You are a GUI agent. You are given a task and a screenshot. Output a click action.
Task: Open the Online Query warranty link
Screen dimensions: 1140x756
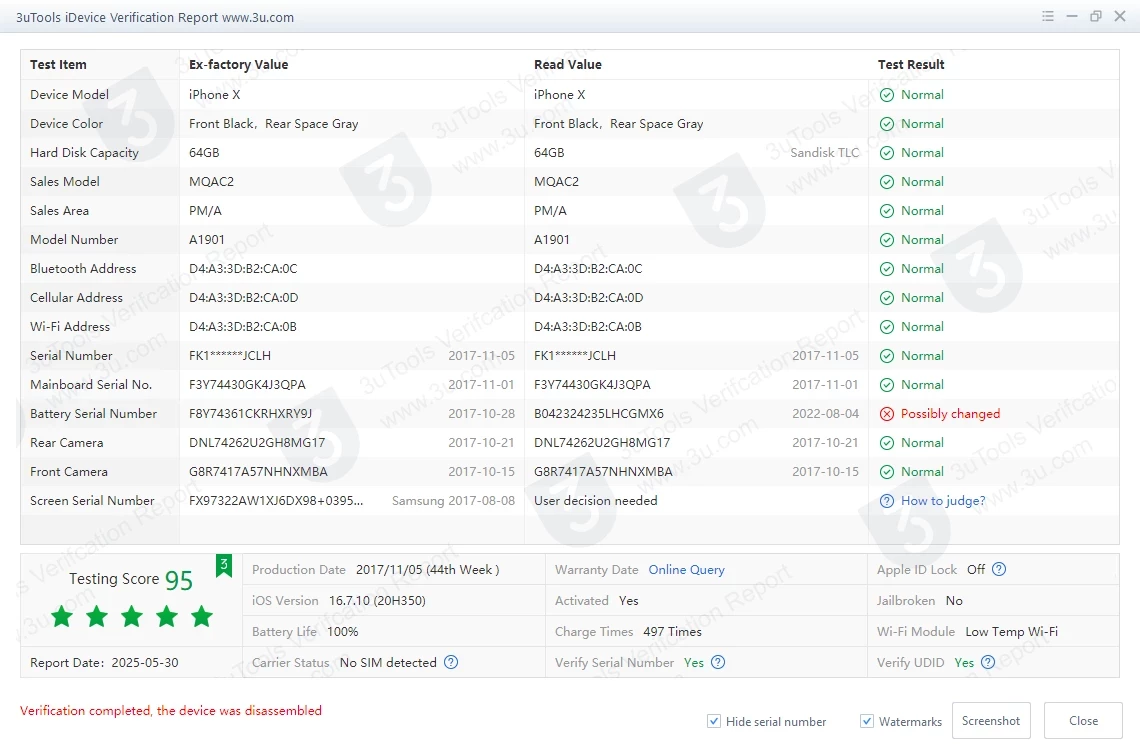pyautogui.click(x=686, y=570)
